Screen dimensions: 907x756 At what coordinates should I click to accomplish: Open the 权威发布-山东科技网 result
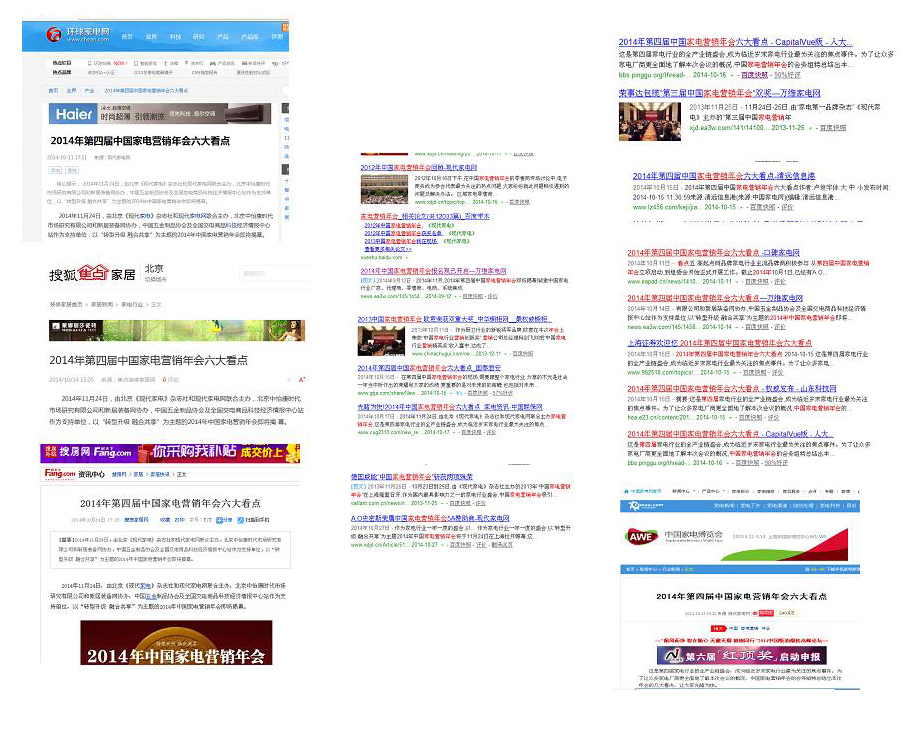pos(732,389)
